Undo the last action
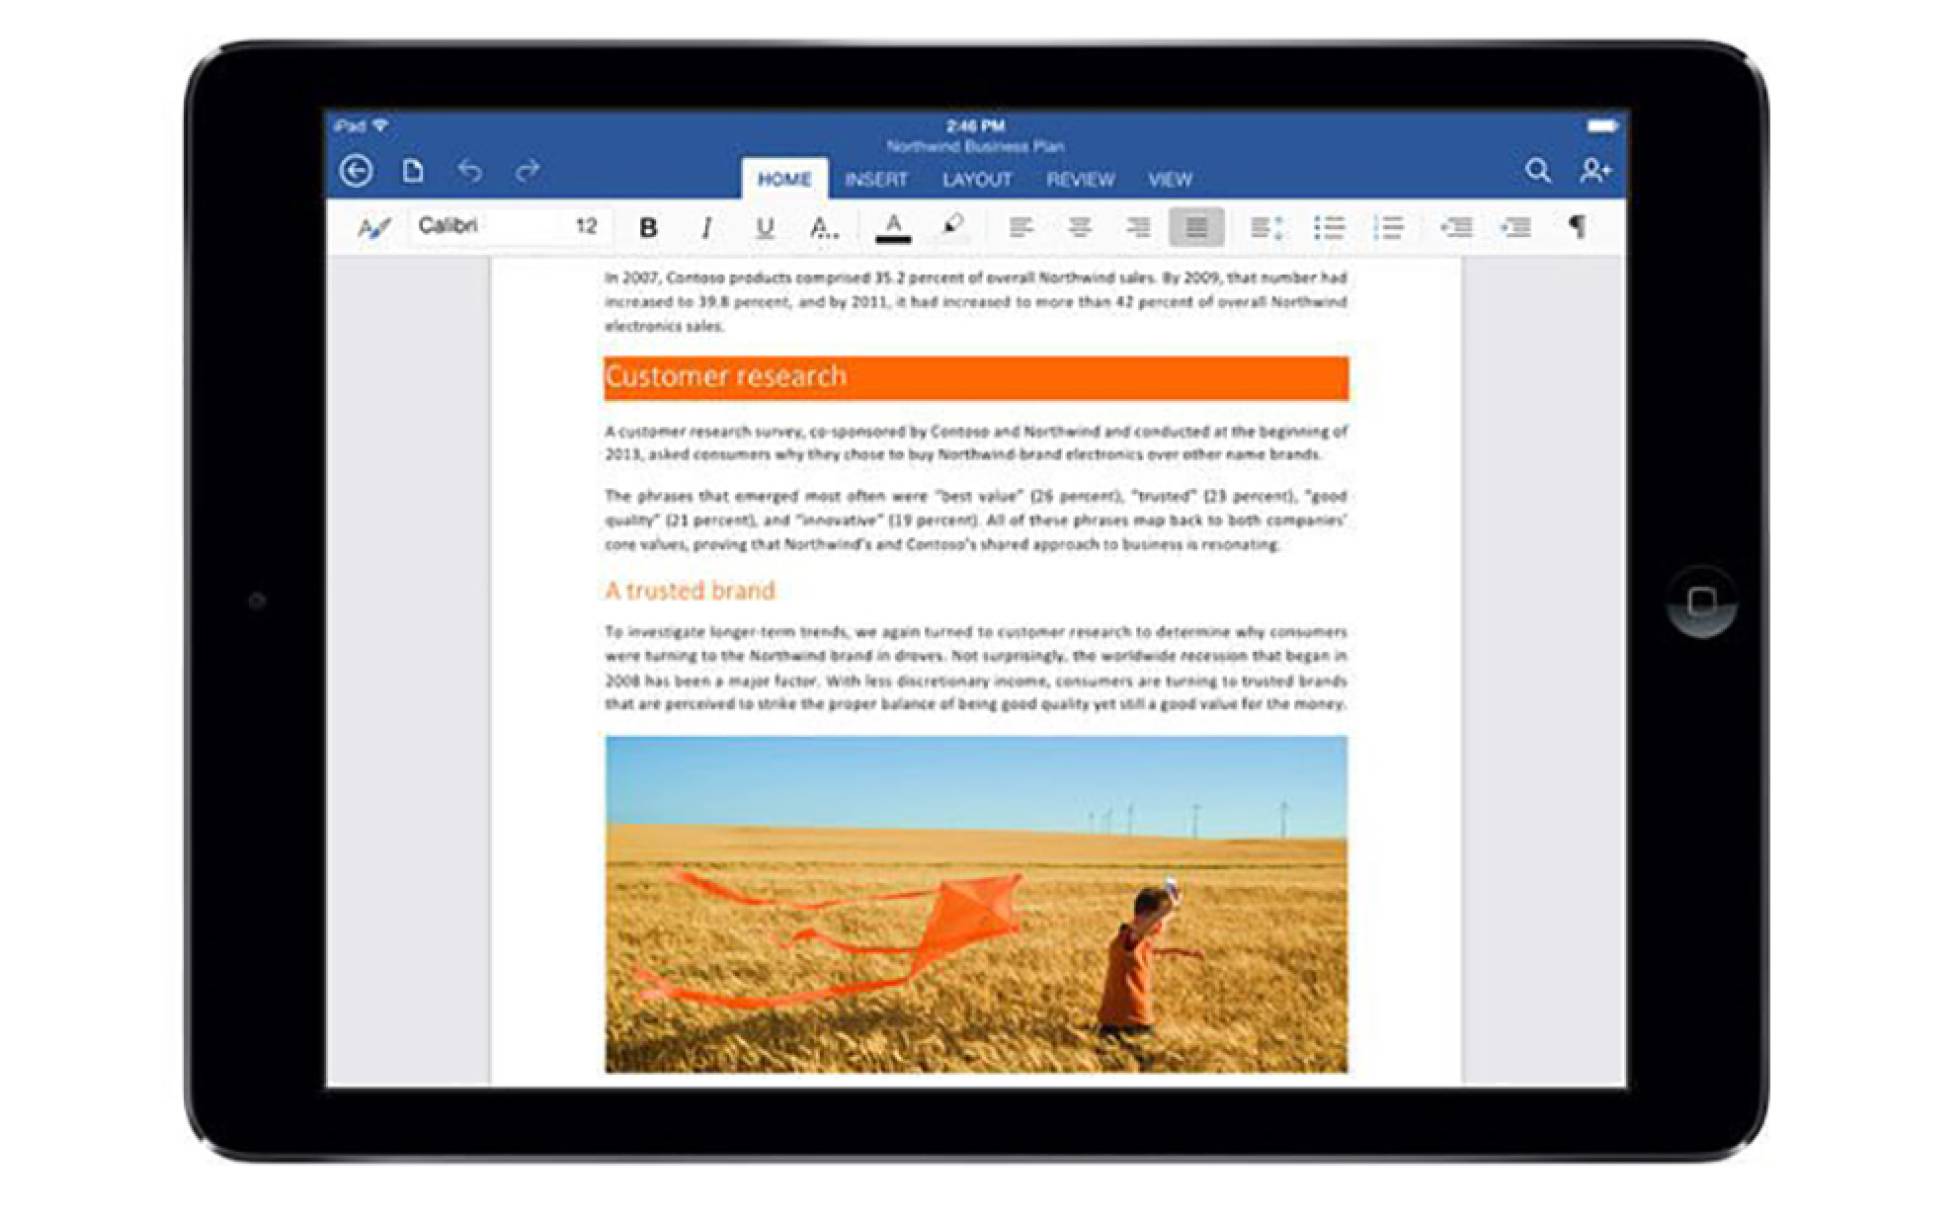1960x1211 pixels. click(470, 171)
